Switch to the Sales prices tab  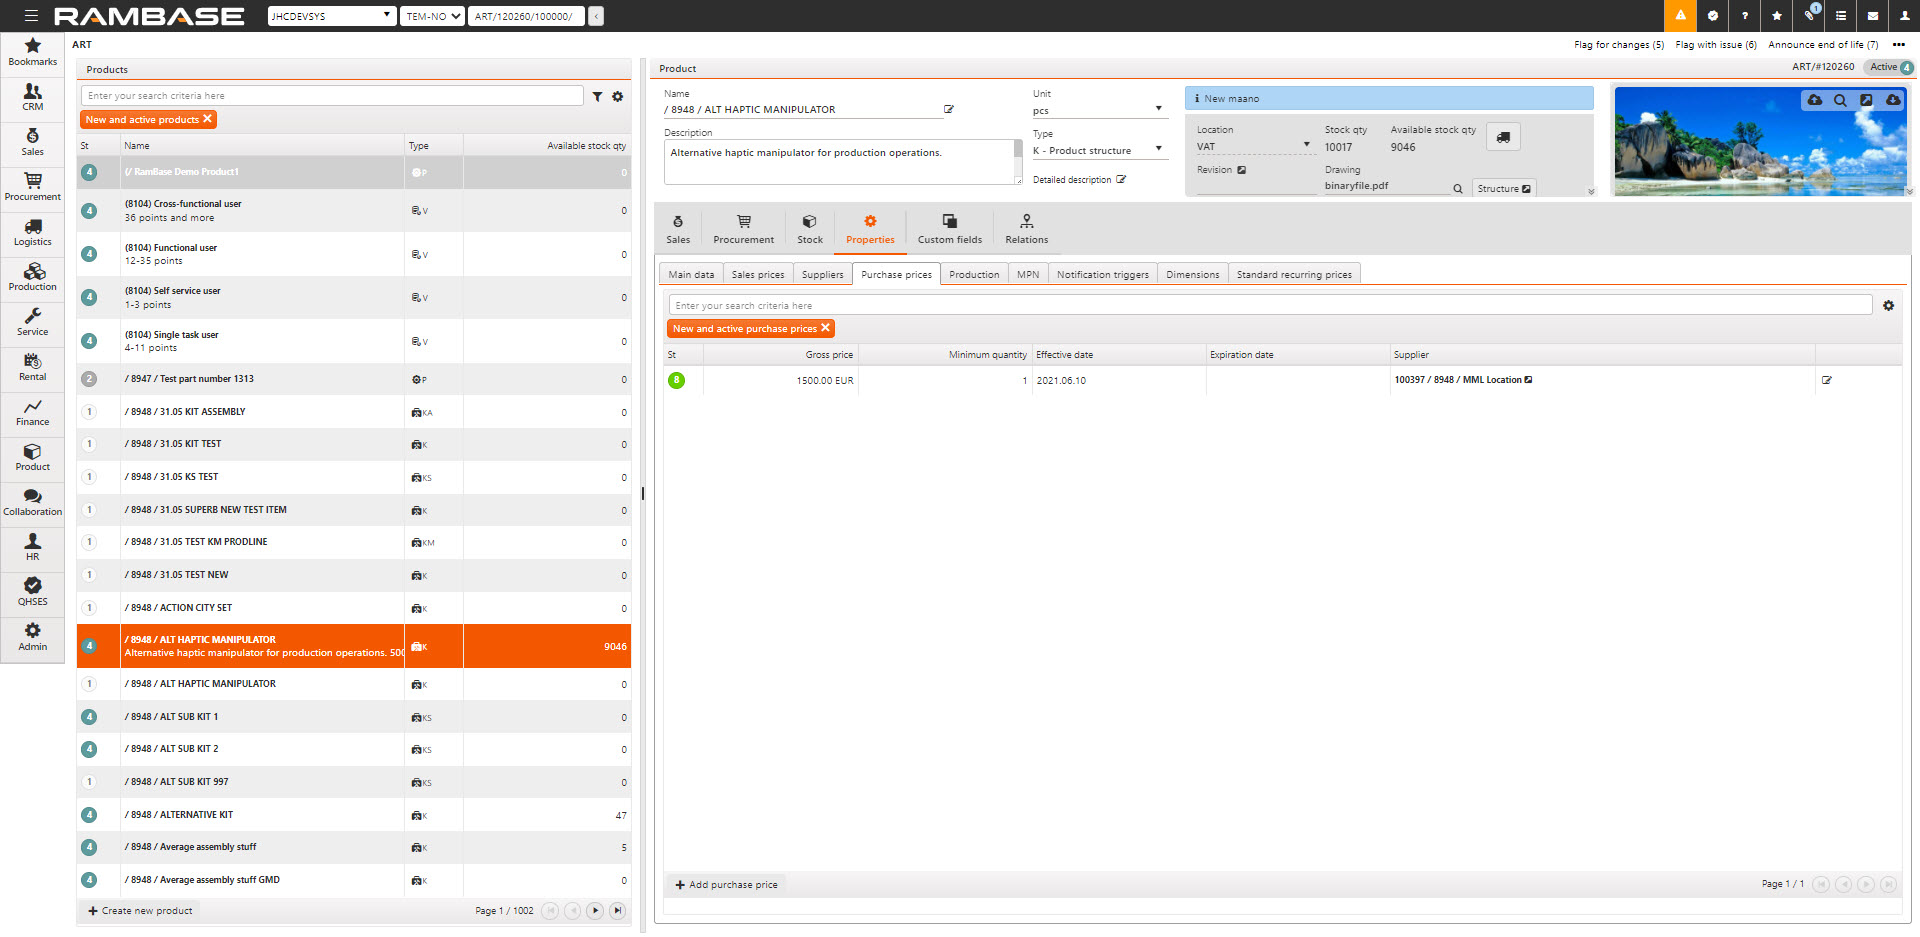coord(757,275)
